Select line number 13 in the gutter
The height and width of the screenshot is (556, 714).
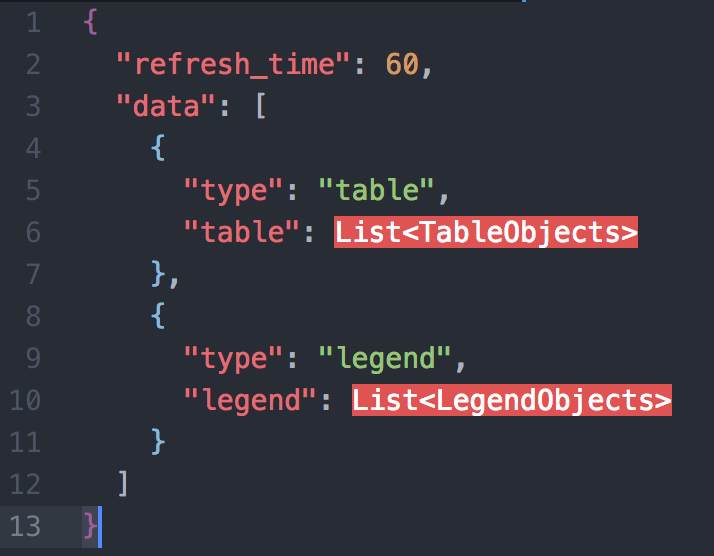[x=25, y=526]
